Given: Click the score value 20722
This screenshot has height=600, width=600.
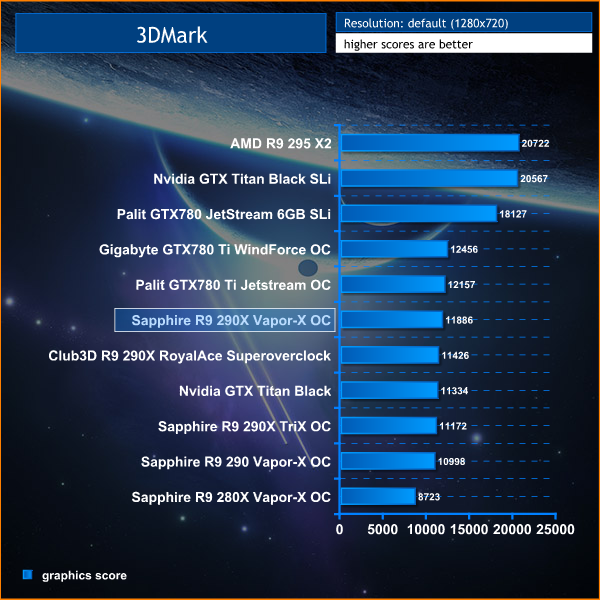Looking at the screenshot, I should pyautogui.click(x=535, y=143).
